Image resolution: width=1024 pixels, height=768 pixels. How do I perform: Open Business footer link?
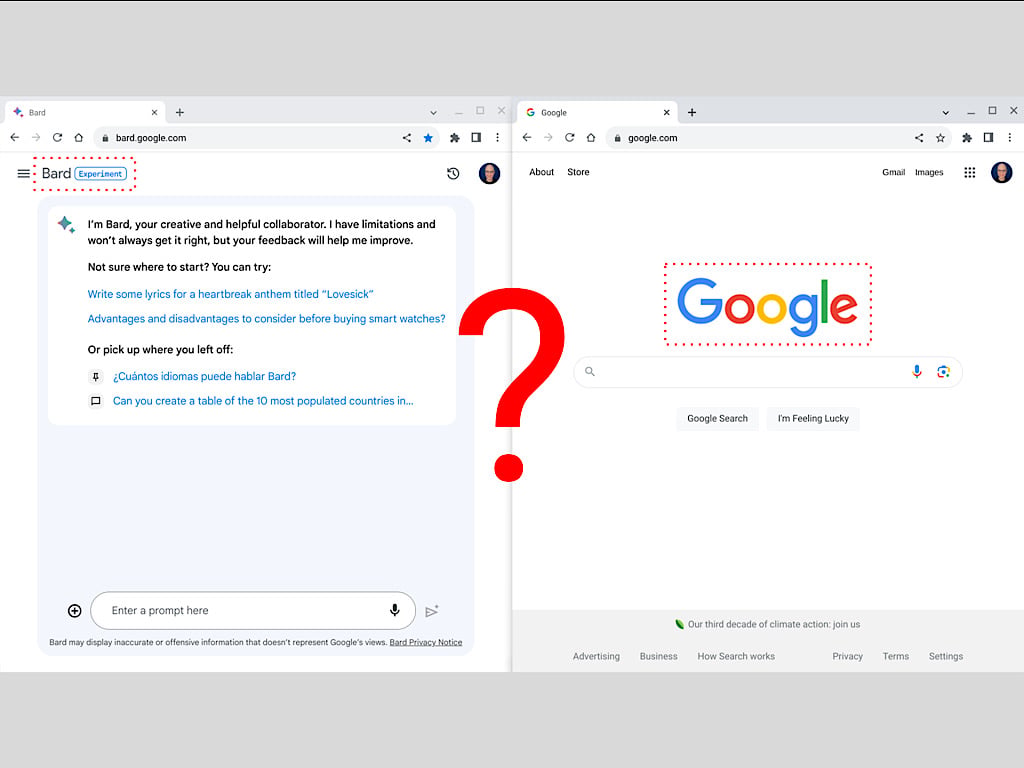pos(658,656)
